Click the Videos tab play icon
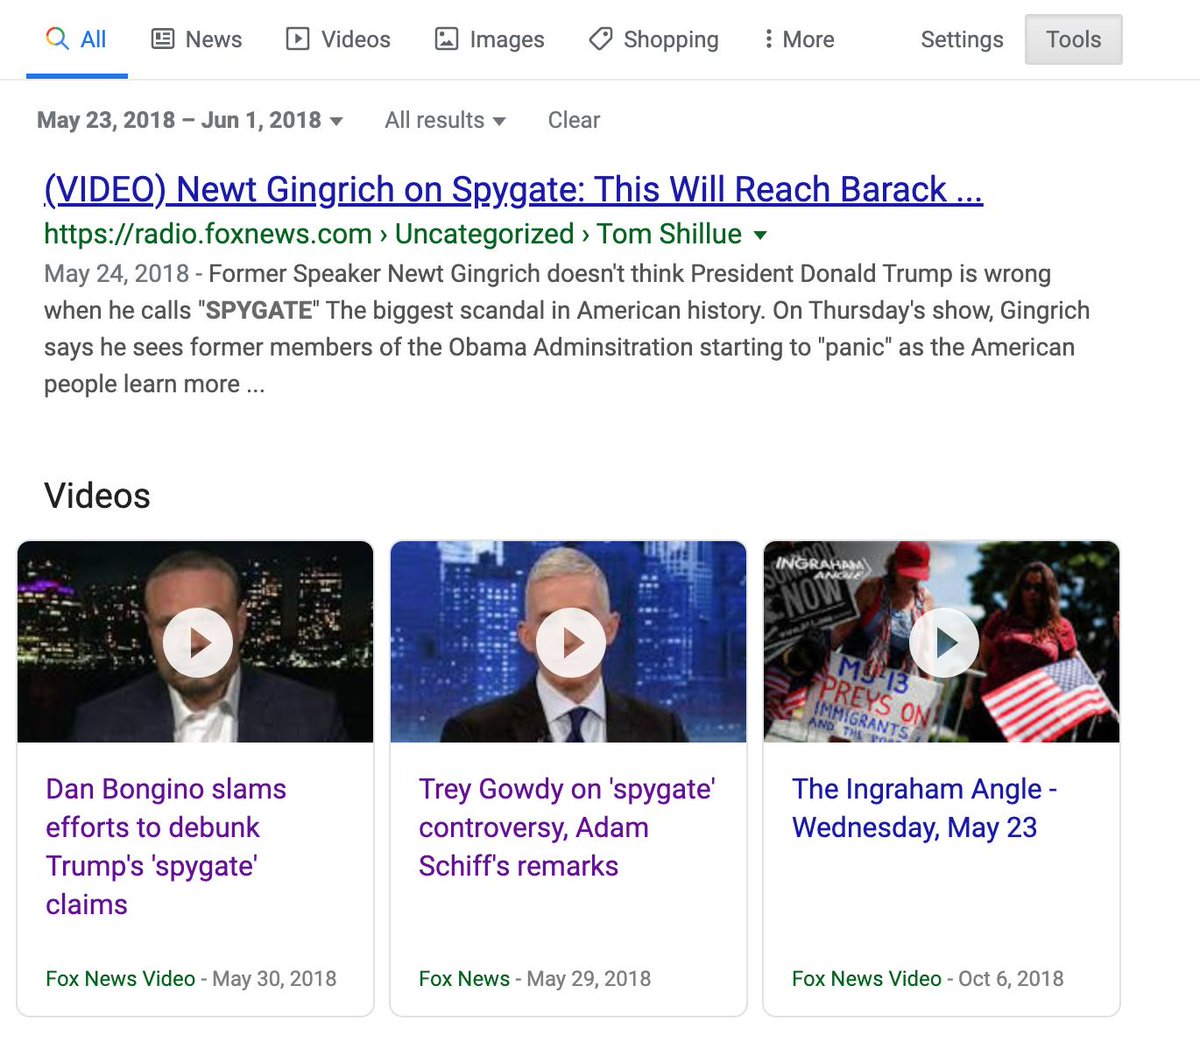The height and width of the screenshot is (1063, 1200). click(298, 39)
